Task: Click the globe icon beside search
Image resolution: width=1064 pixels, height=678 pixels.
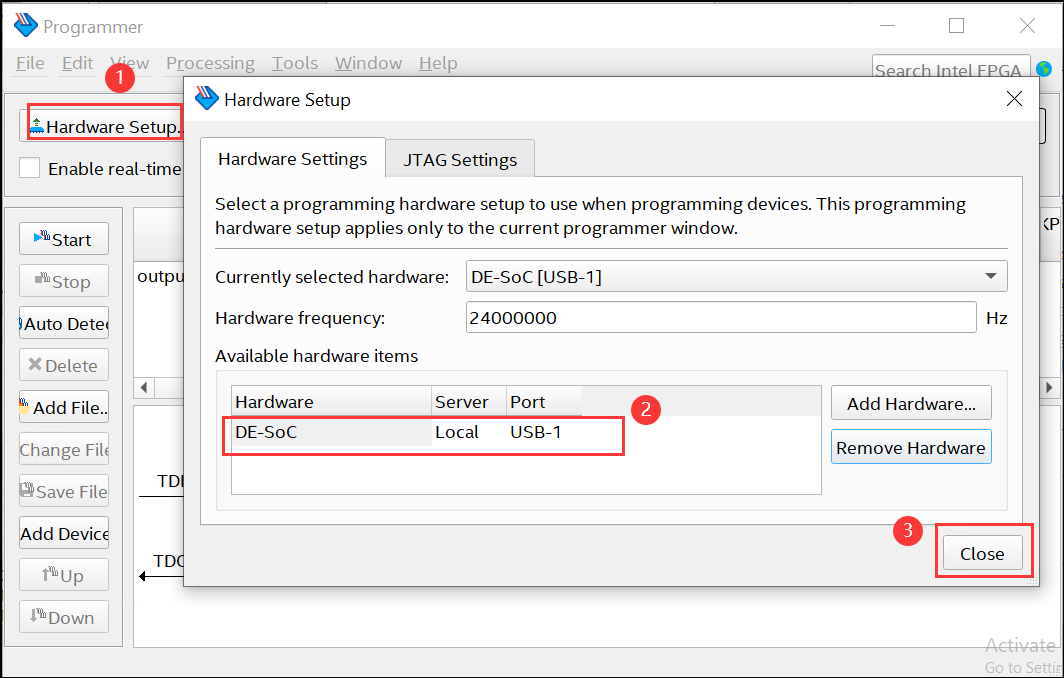Action: [1044, 69]
